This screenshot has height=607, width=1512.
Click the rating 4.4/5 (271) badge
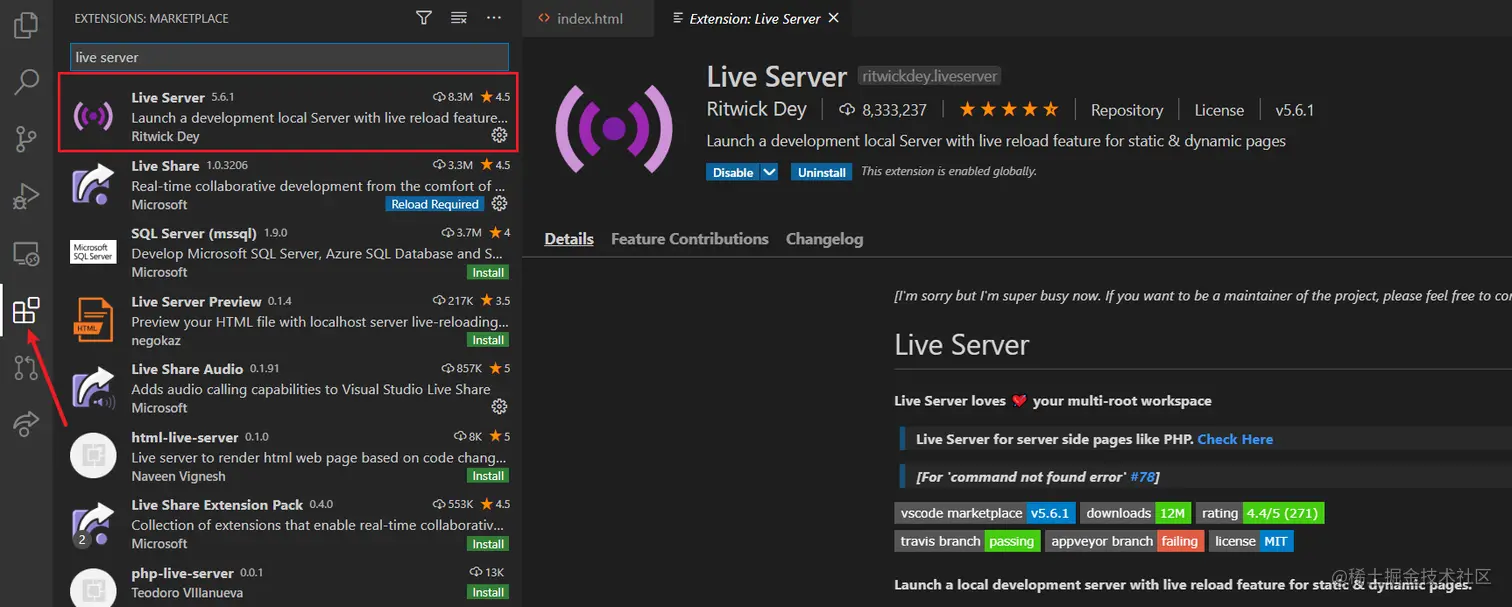point(1260,513)
